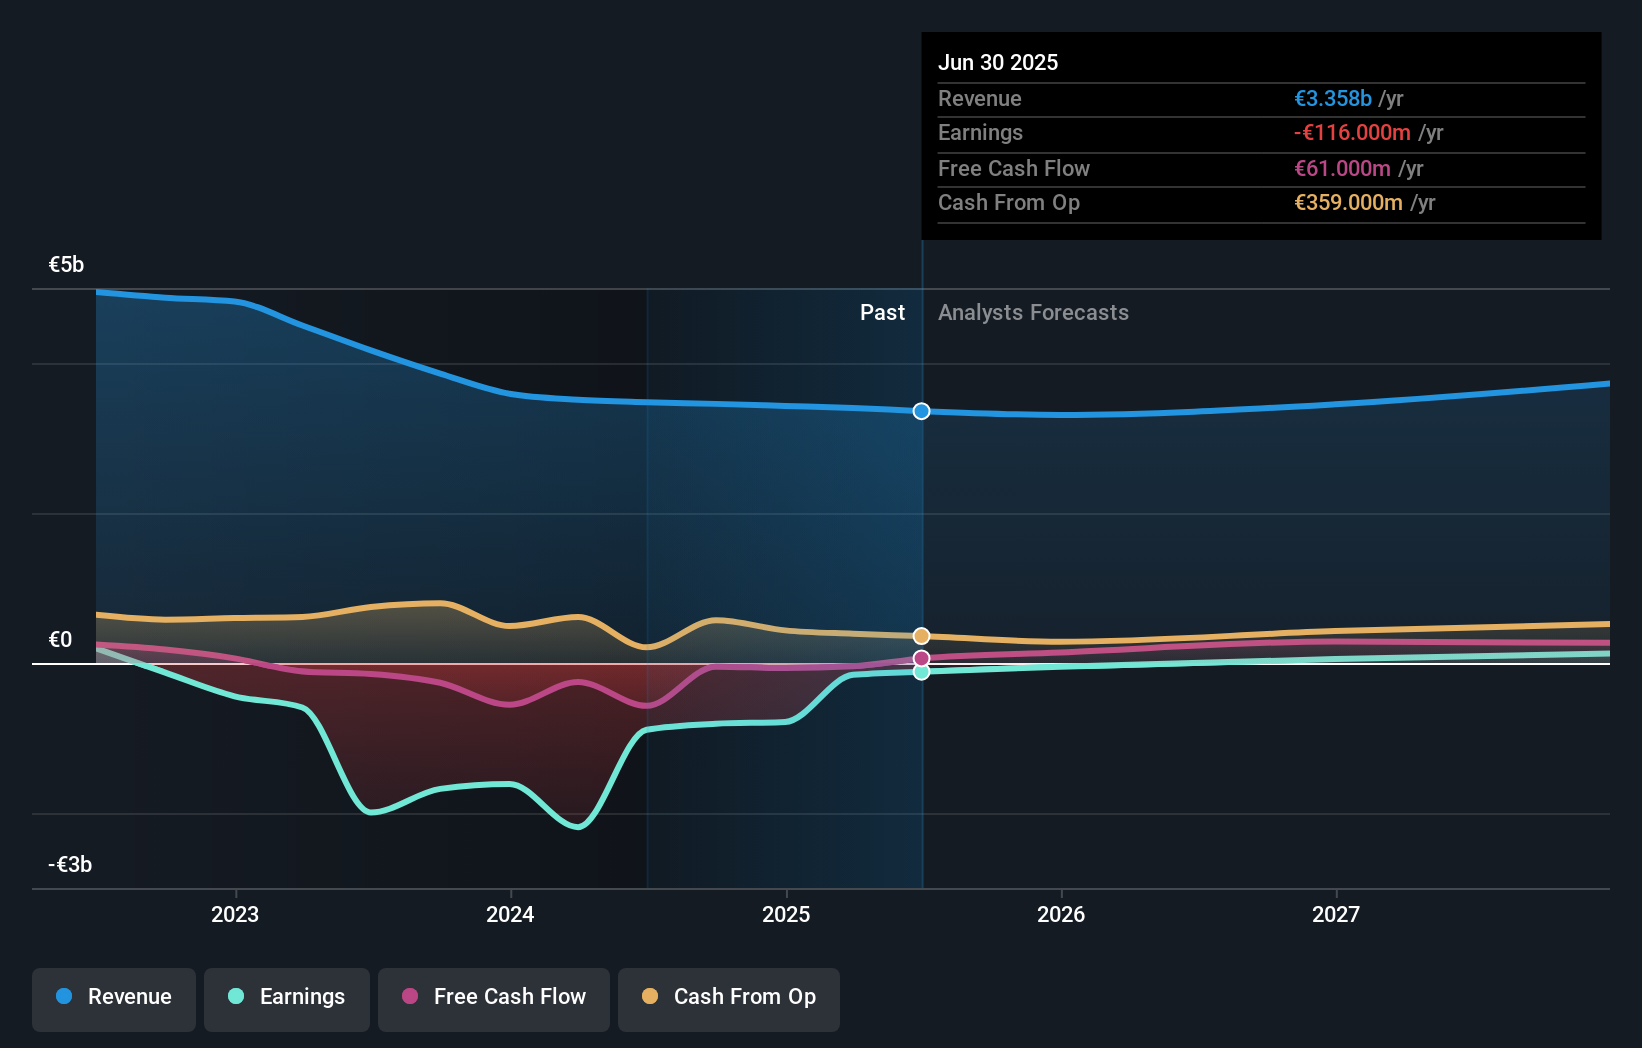Switch to the Past section of the chart

click(x=882, y=312)
